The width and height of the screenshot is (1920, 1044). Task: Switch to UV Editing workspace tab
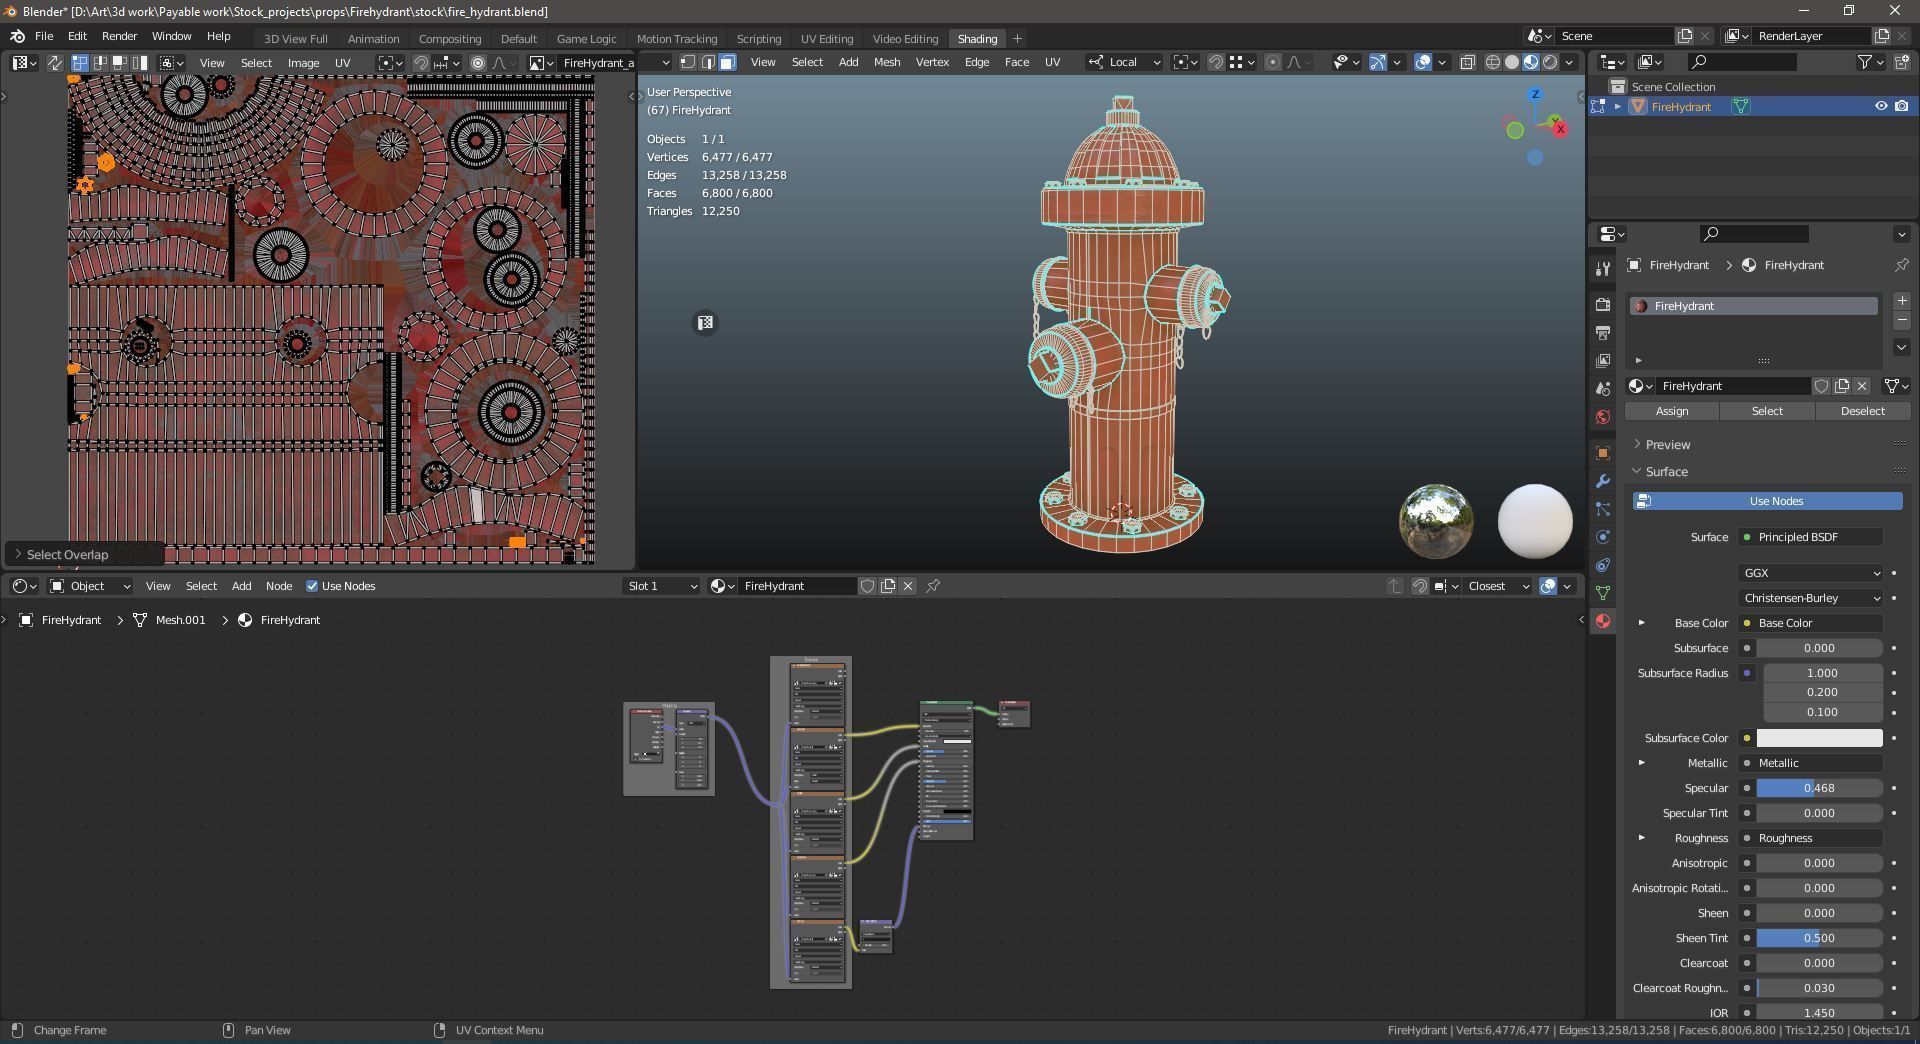pyautogui.click(x=827, y=38)
